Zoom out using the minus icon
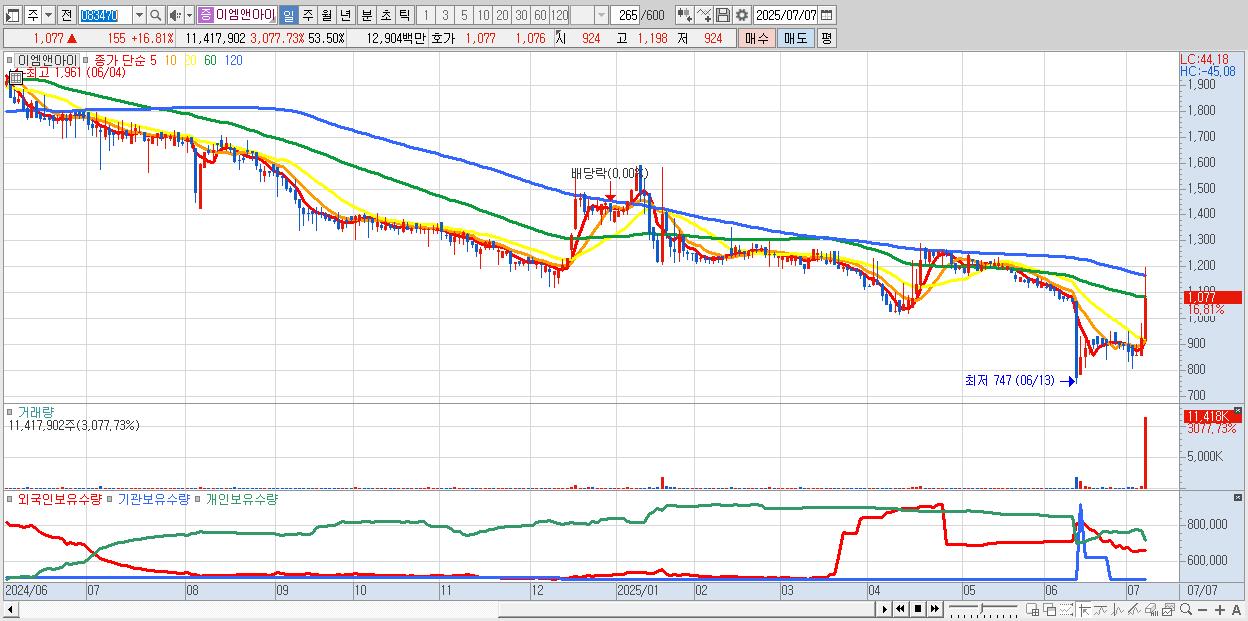The image size is (1248, 621). tap(1202, 610)
